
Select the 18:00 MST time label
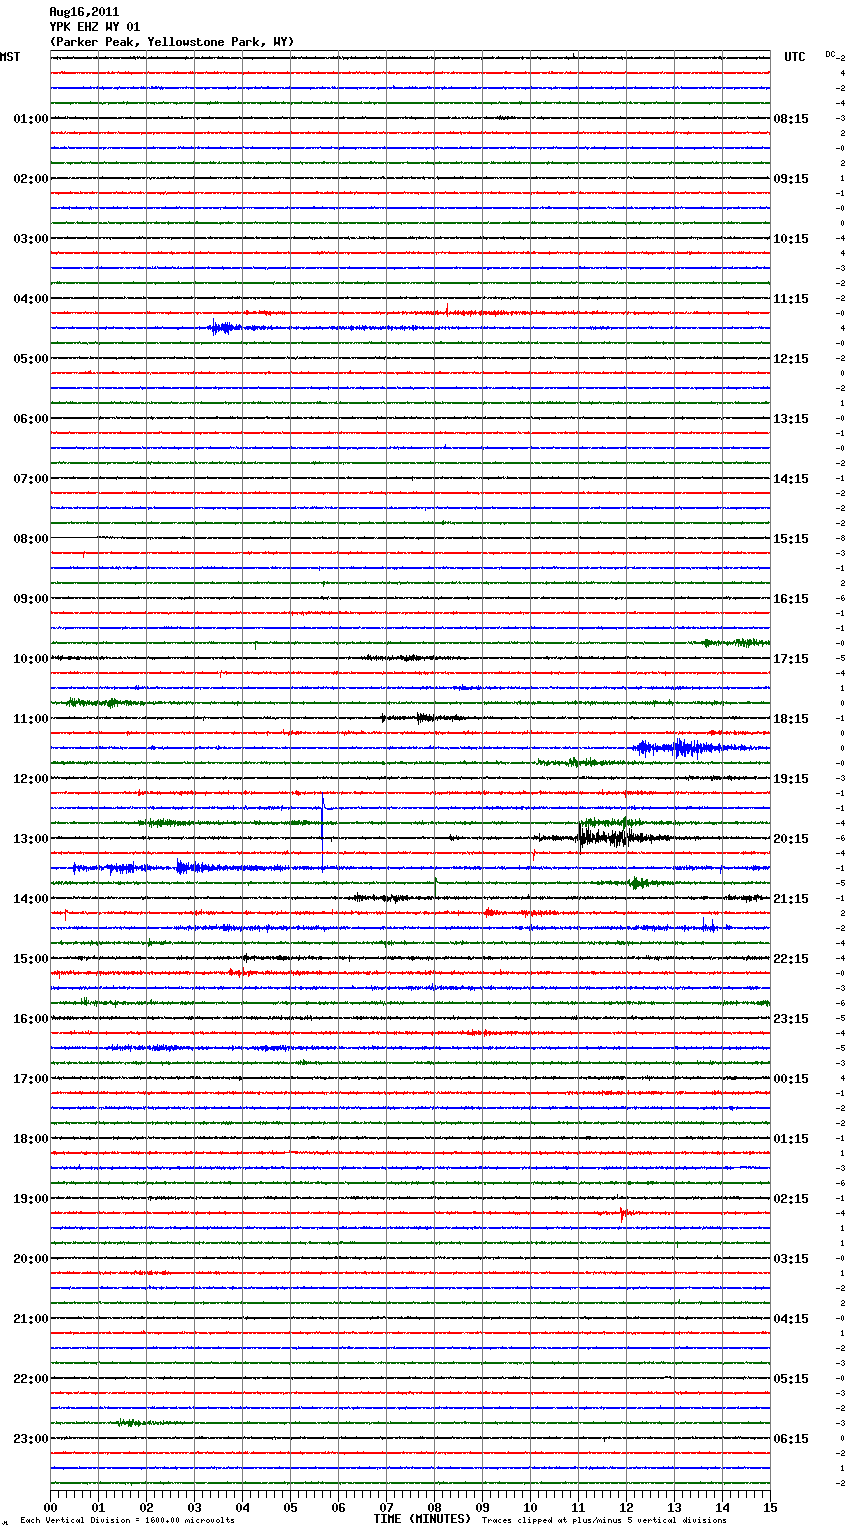pos(30,1139)
